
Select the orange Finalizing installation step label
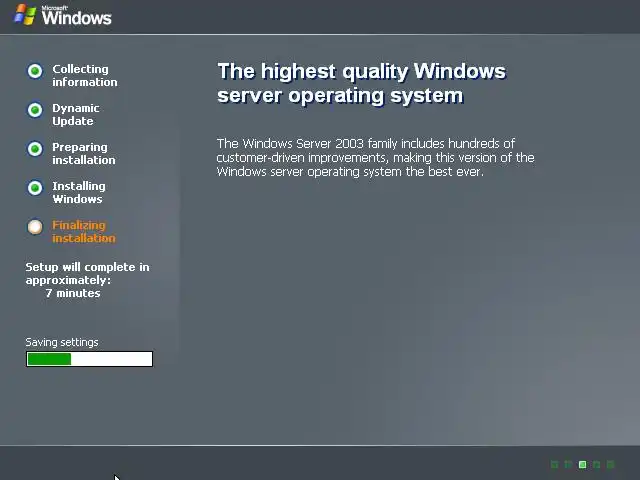(x=84, y=231)
